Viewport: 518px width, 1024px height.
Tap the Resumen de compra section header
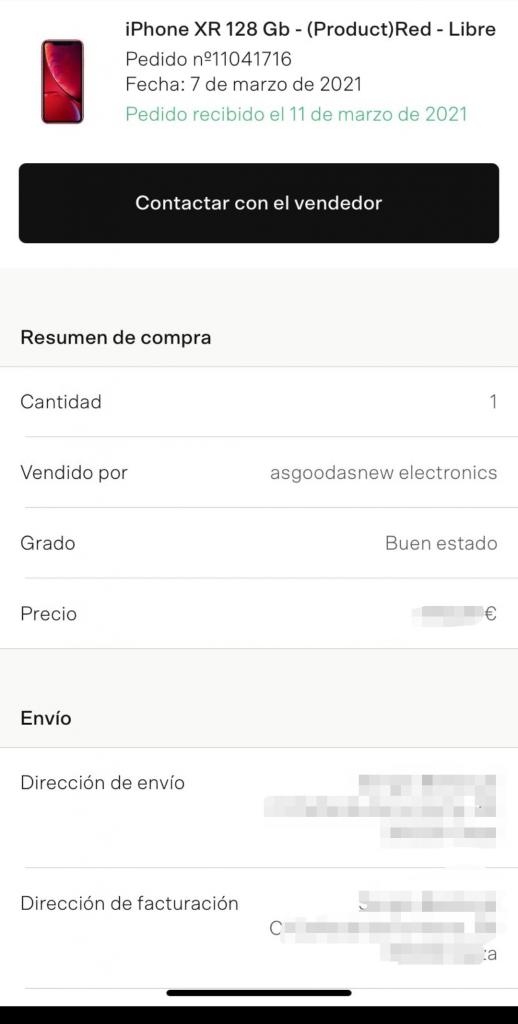pyautogui.click(x=116, y=338)
